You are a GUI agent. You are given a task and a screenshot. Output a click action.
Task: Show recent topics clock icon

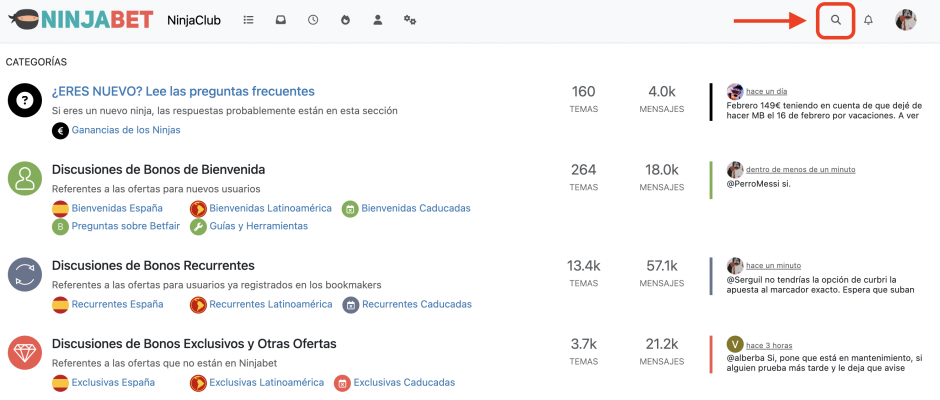313,20
